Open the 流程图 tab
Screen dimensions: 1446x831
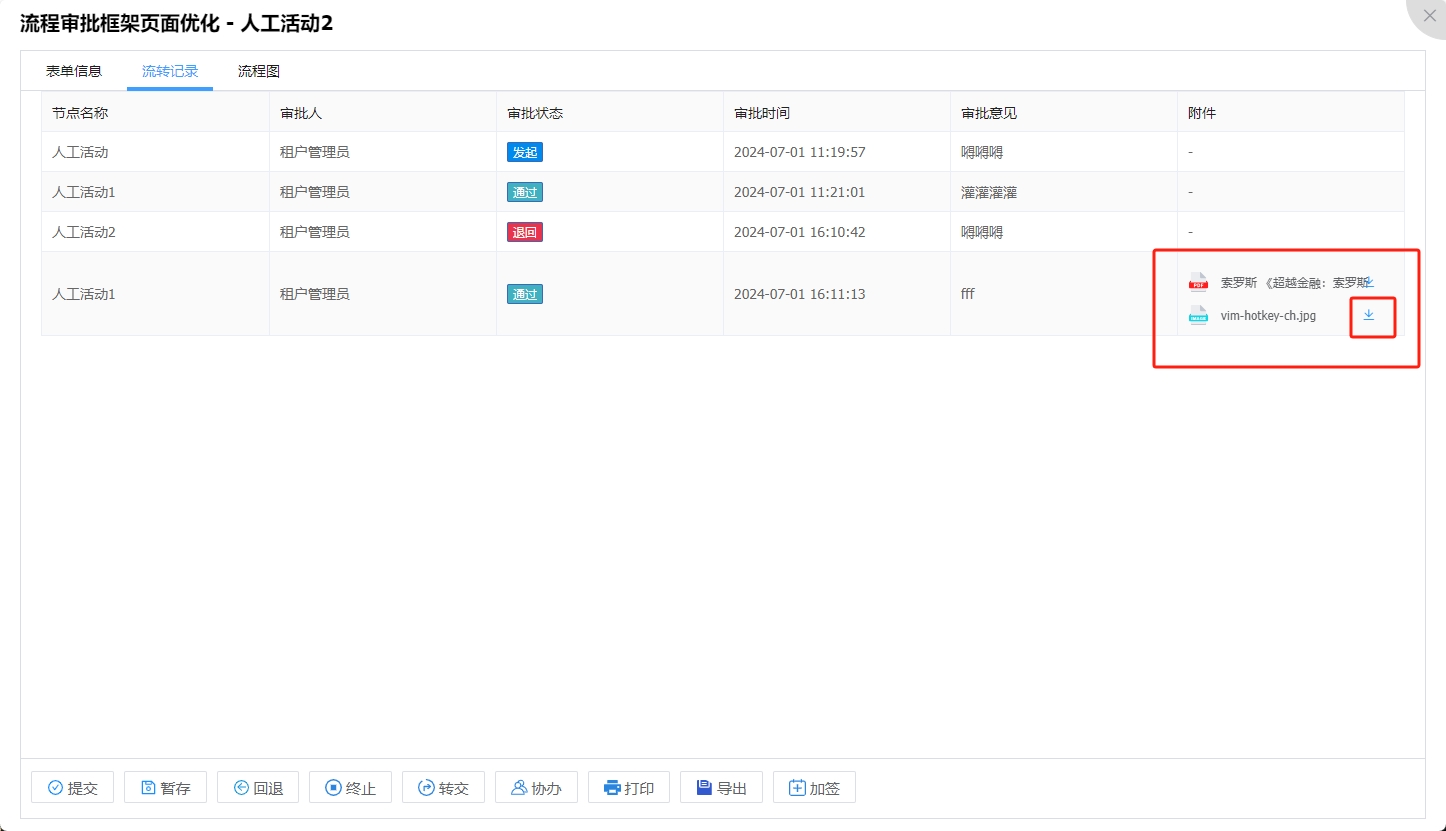pos(258,71)
